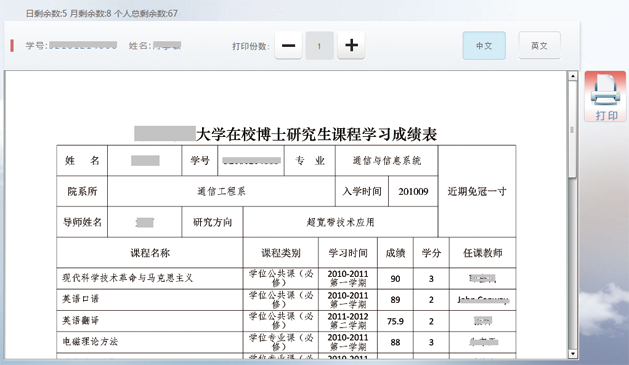Click the 超宽带技术应用 research direction cell
This screenshot has width=629, height=365.
coord(340,222)
